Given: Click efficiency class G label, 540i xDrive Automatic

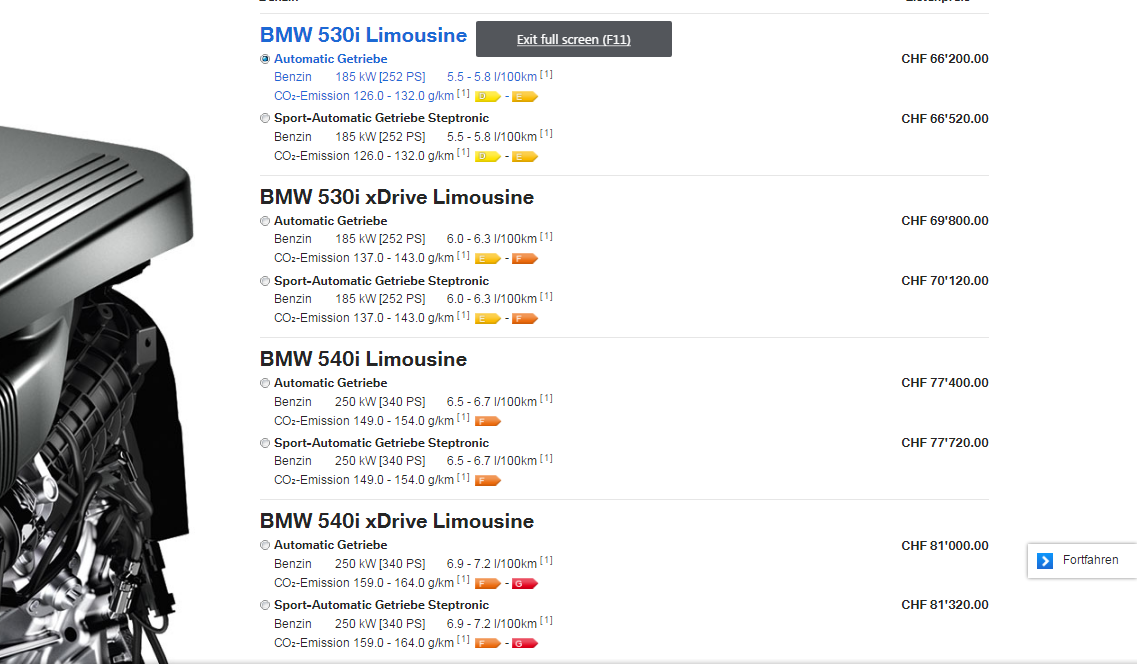Looking at the screenshot, I should pyautogui.click(x=525, y=584).
